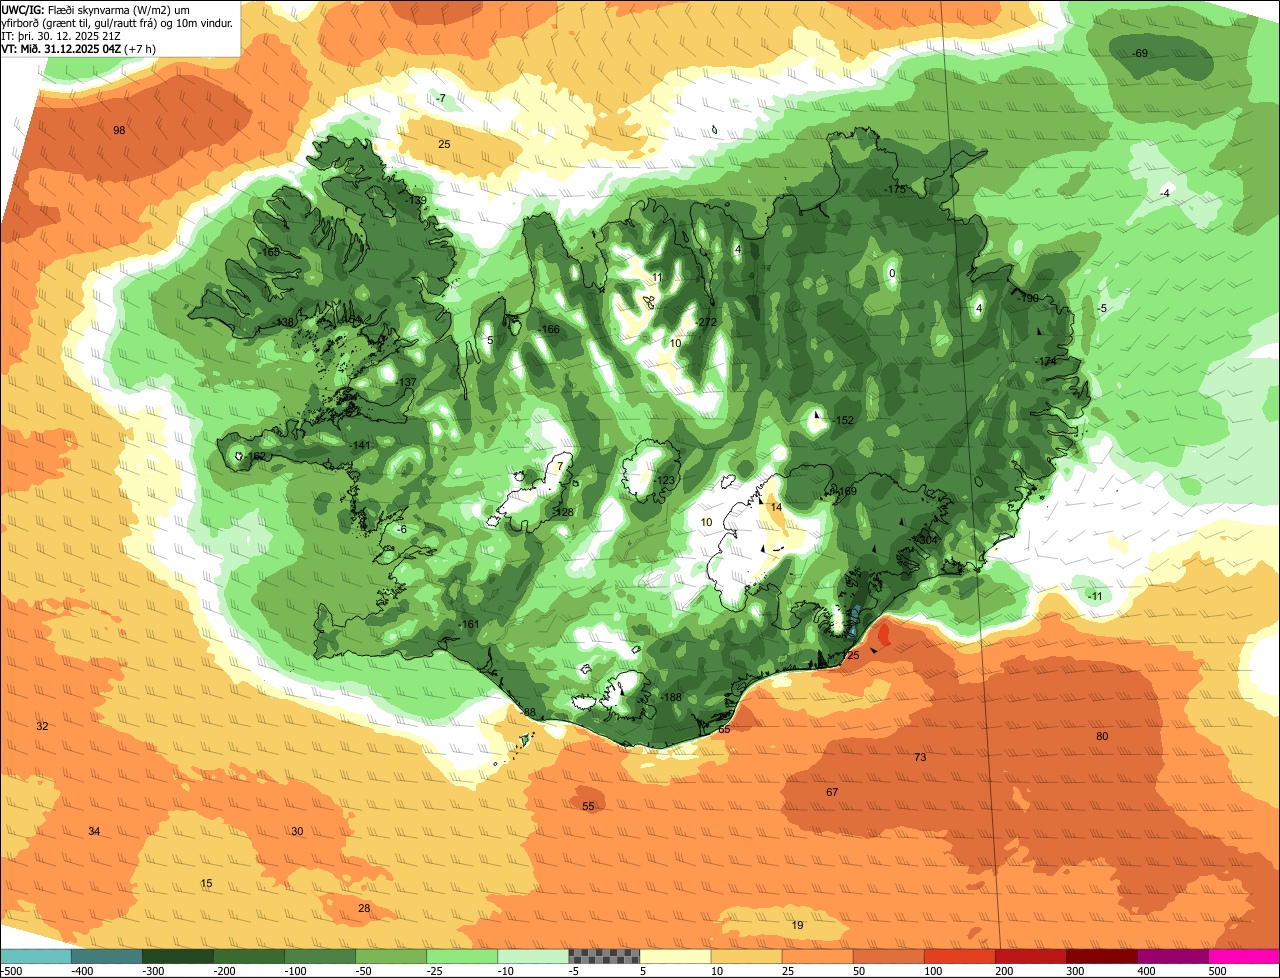Select the magenta swatch after 500 in legend
This screenshot has width=1280, height=978.
pos(1244,956)
